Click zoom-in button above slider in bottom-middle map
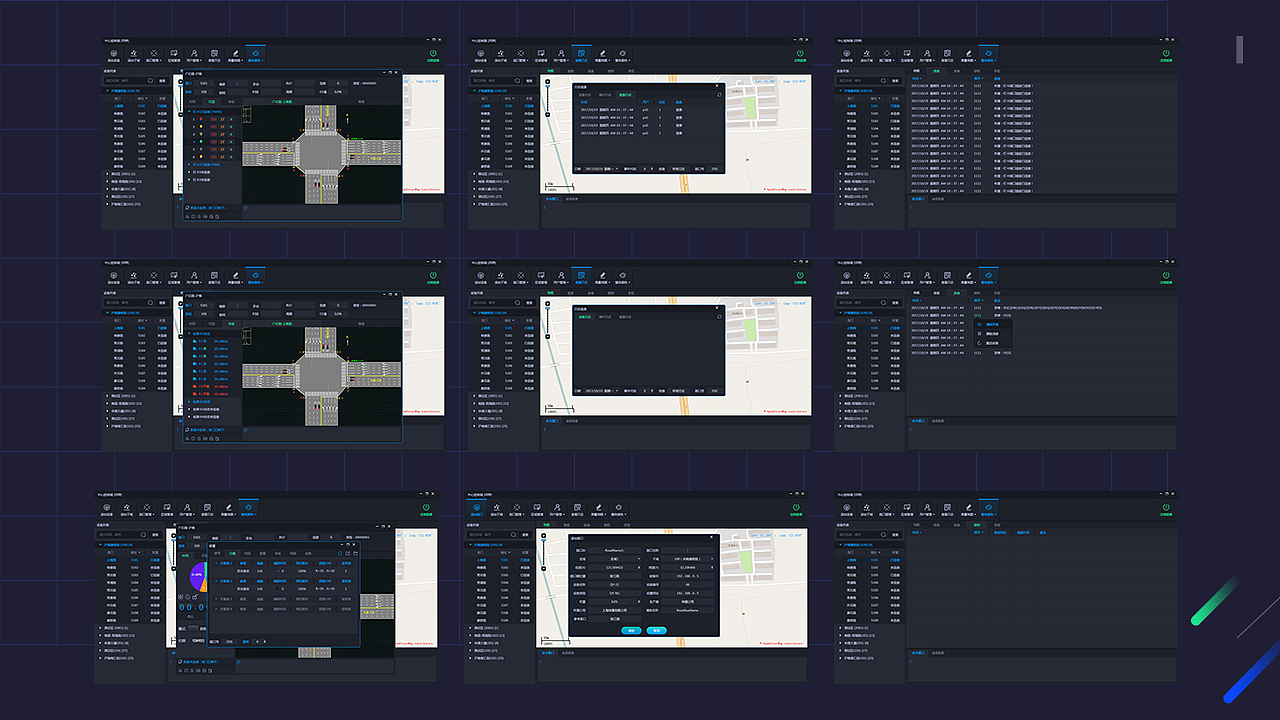 [x=543, y=536]
